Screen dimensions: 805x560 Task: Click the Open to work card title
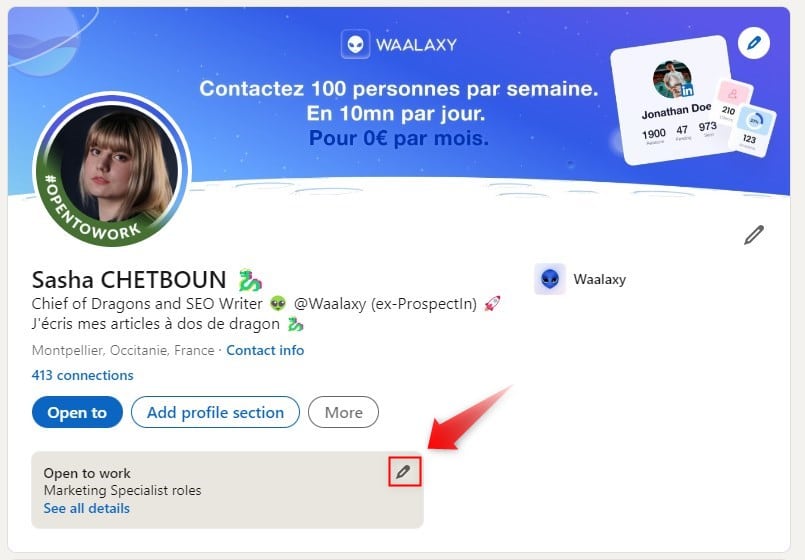point(87,473)
